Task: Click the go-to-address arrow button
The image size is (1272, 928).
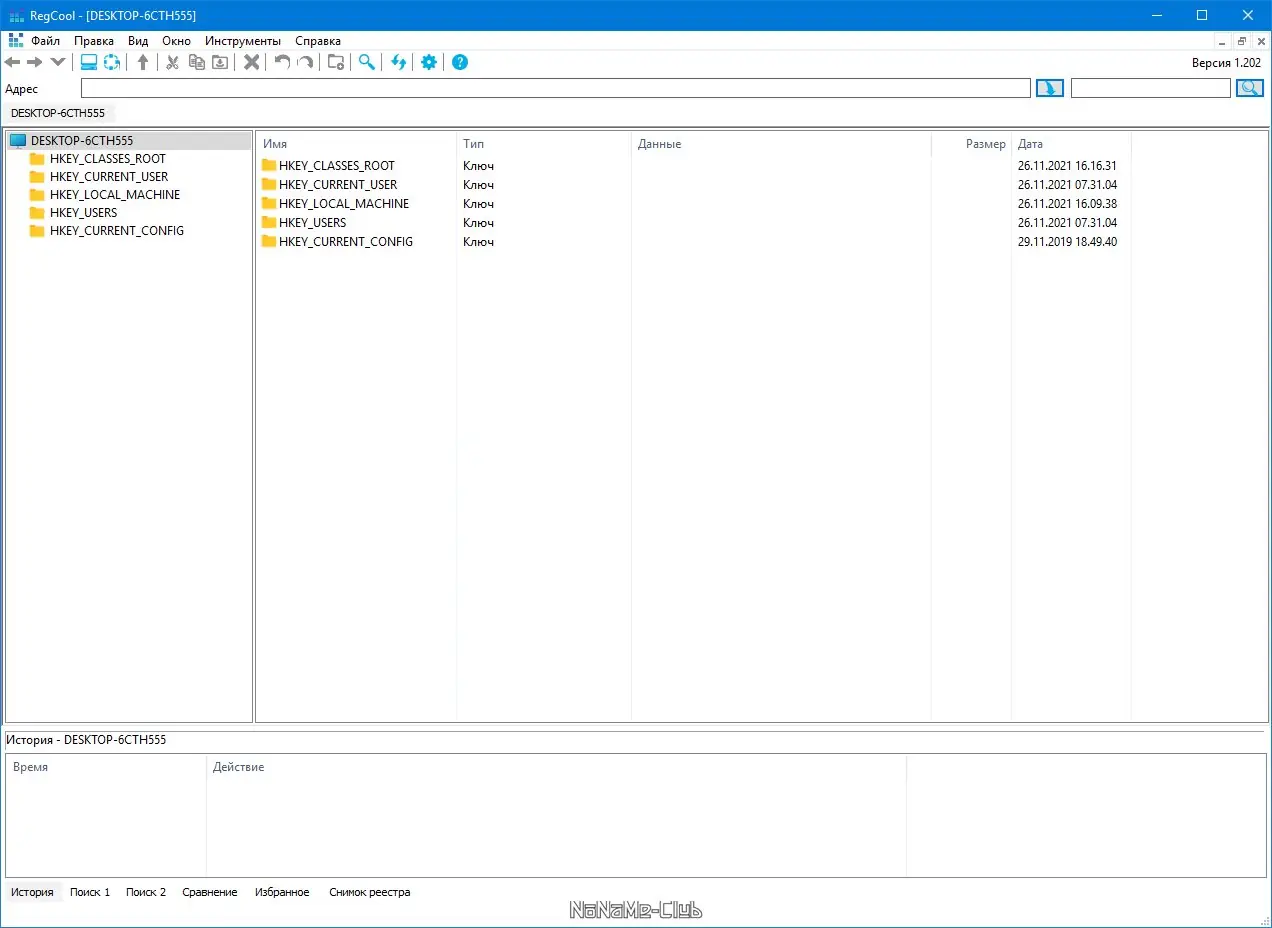Action: (x=1049, y=88)
